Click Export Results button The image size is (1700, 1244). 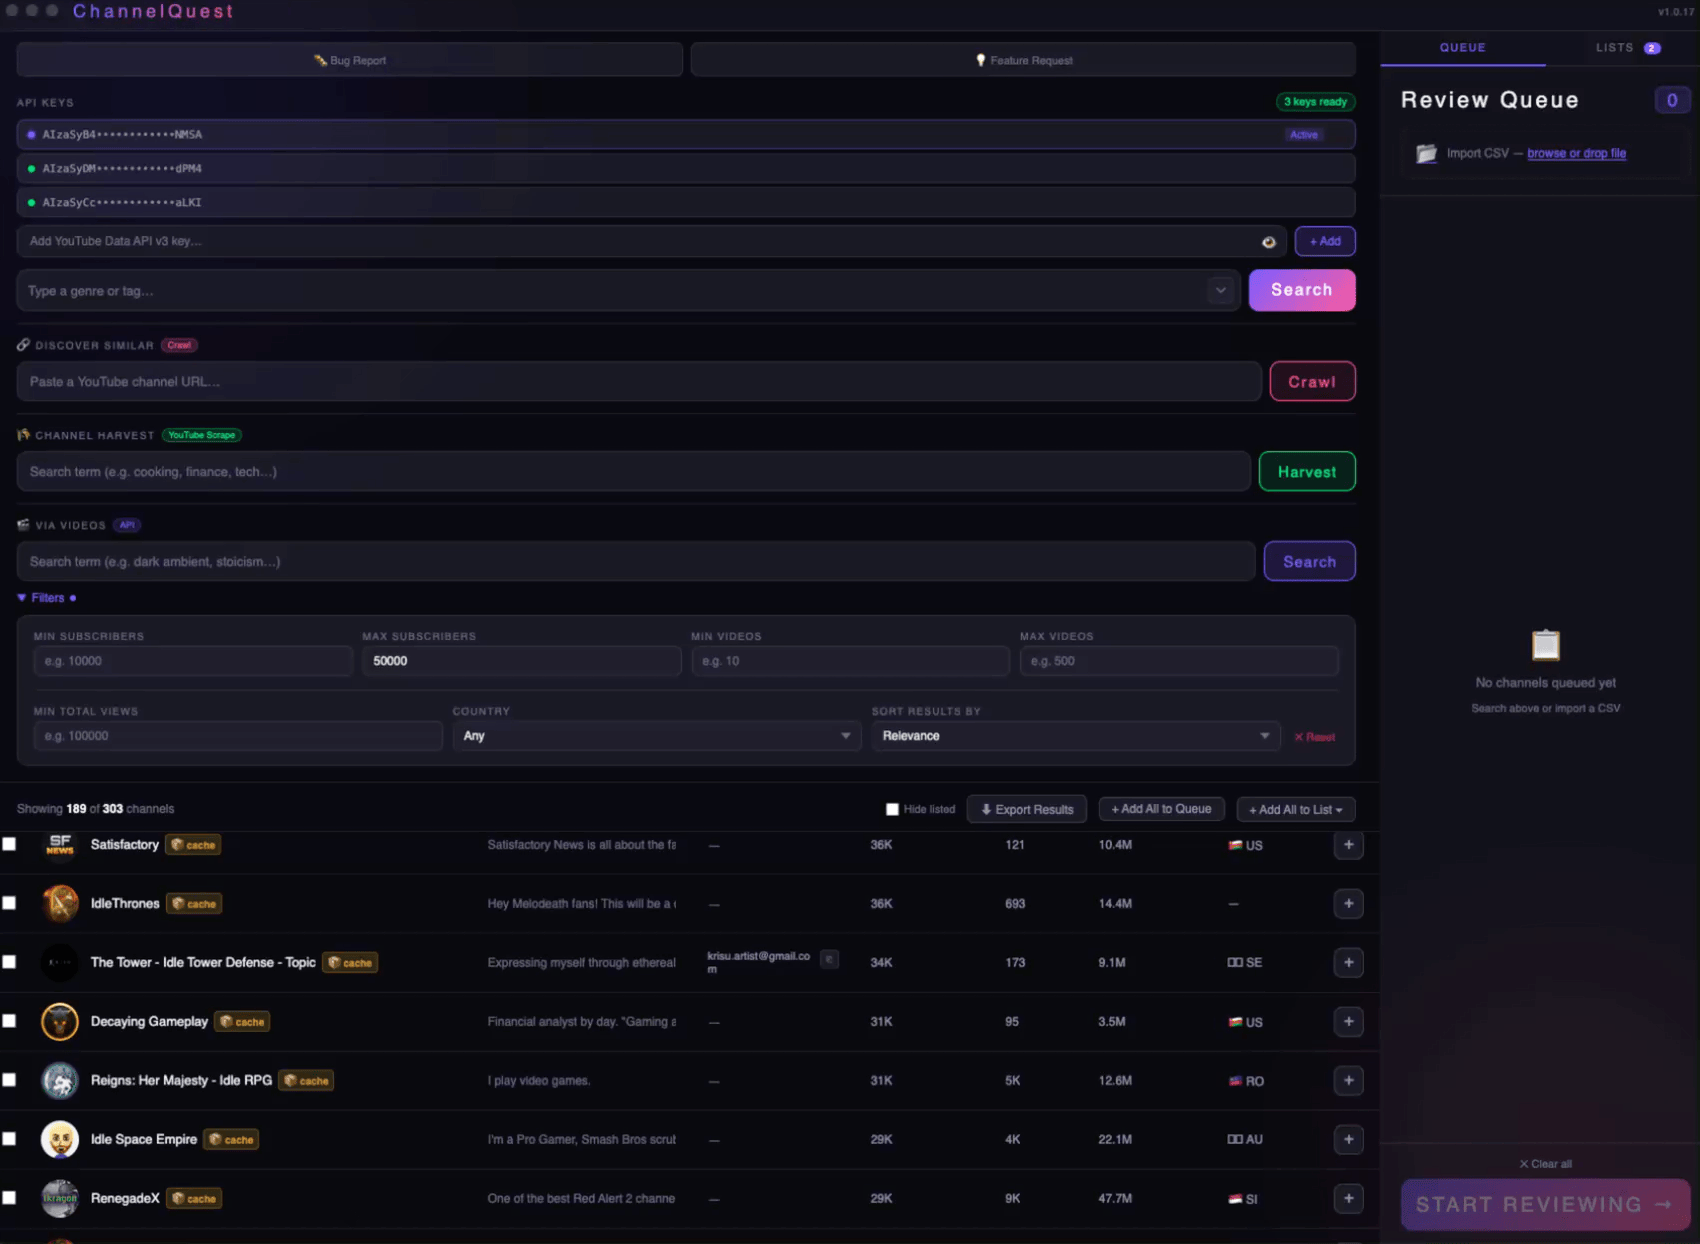tap(1027, 810)
